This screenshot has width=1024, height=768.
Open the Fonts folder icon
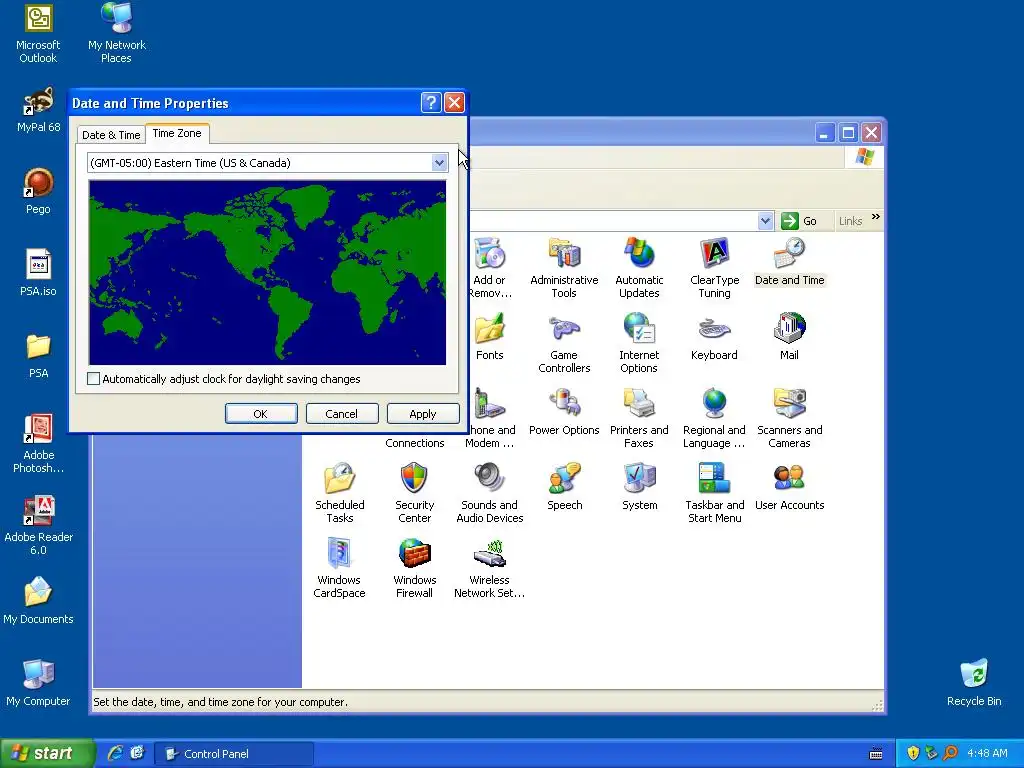pyautogui.click(x=490, y=336)
